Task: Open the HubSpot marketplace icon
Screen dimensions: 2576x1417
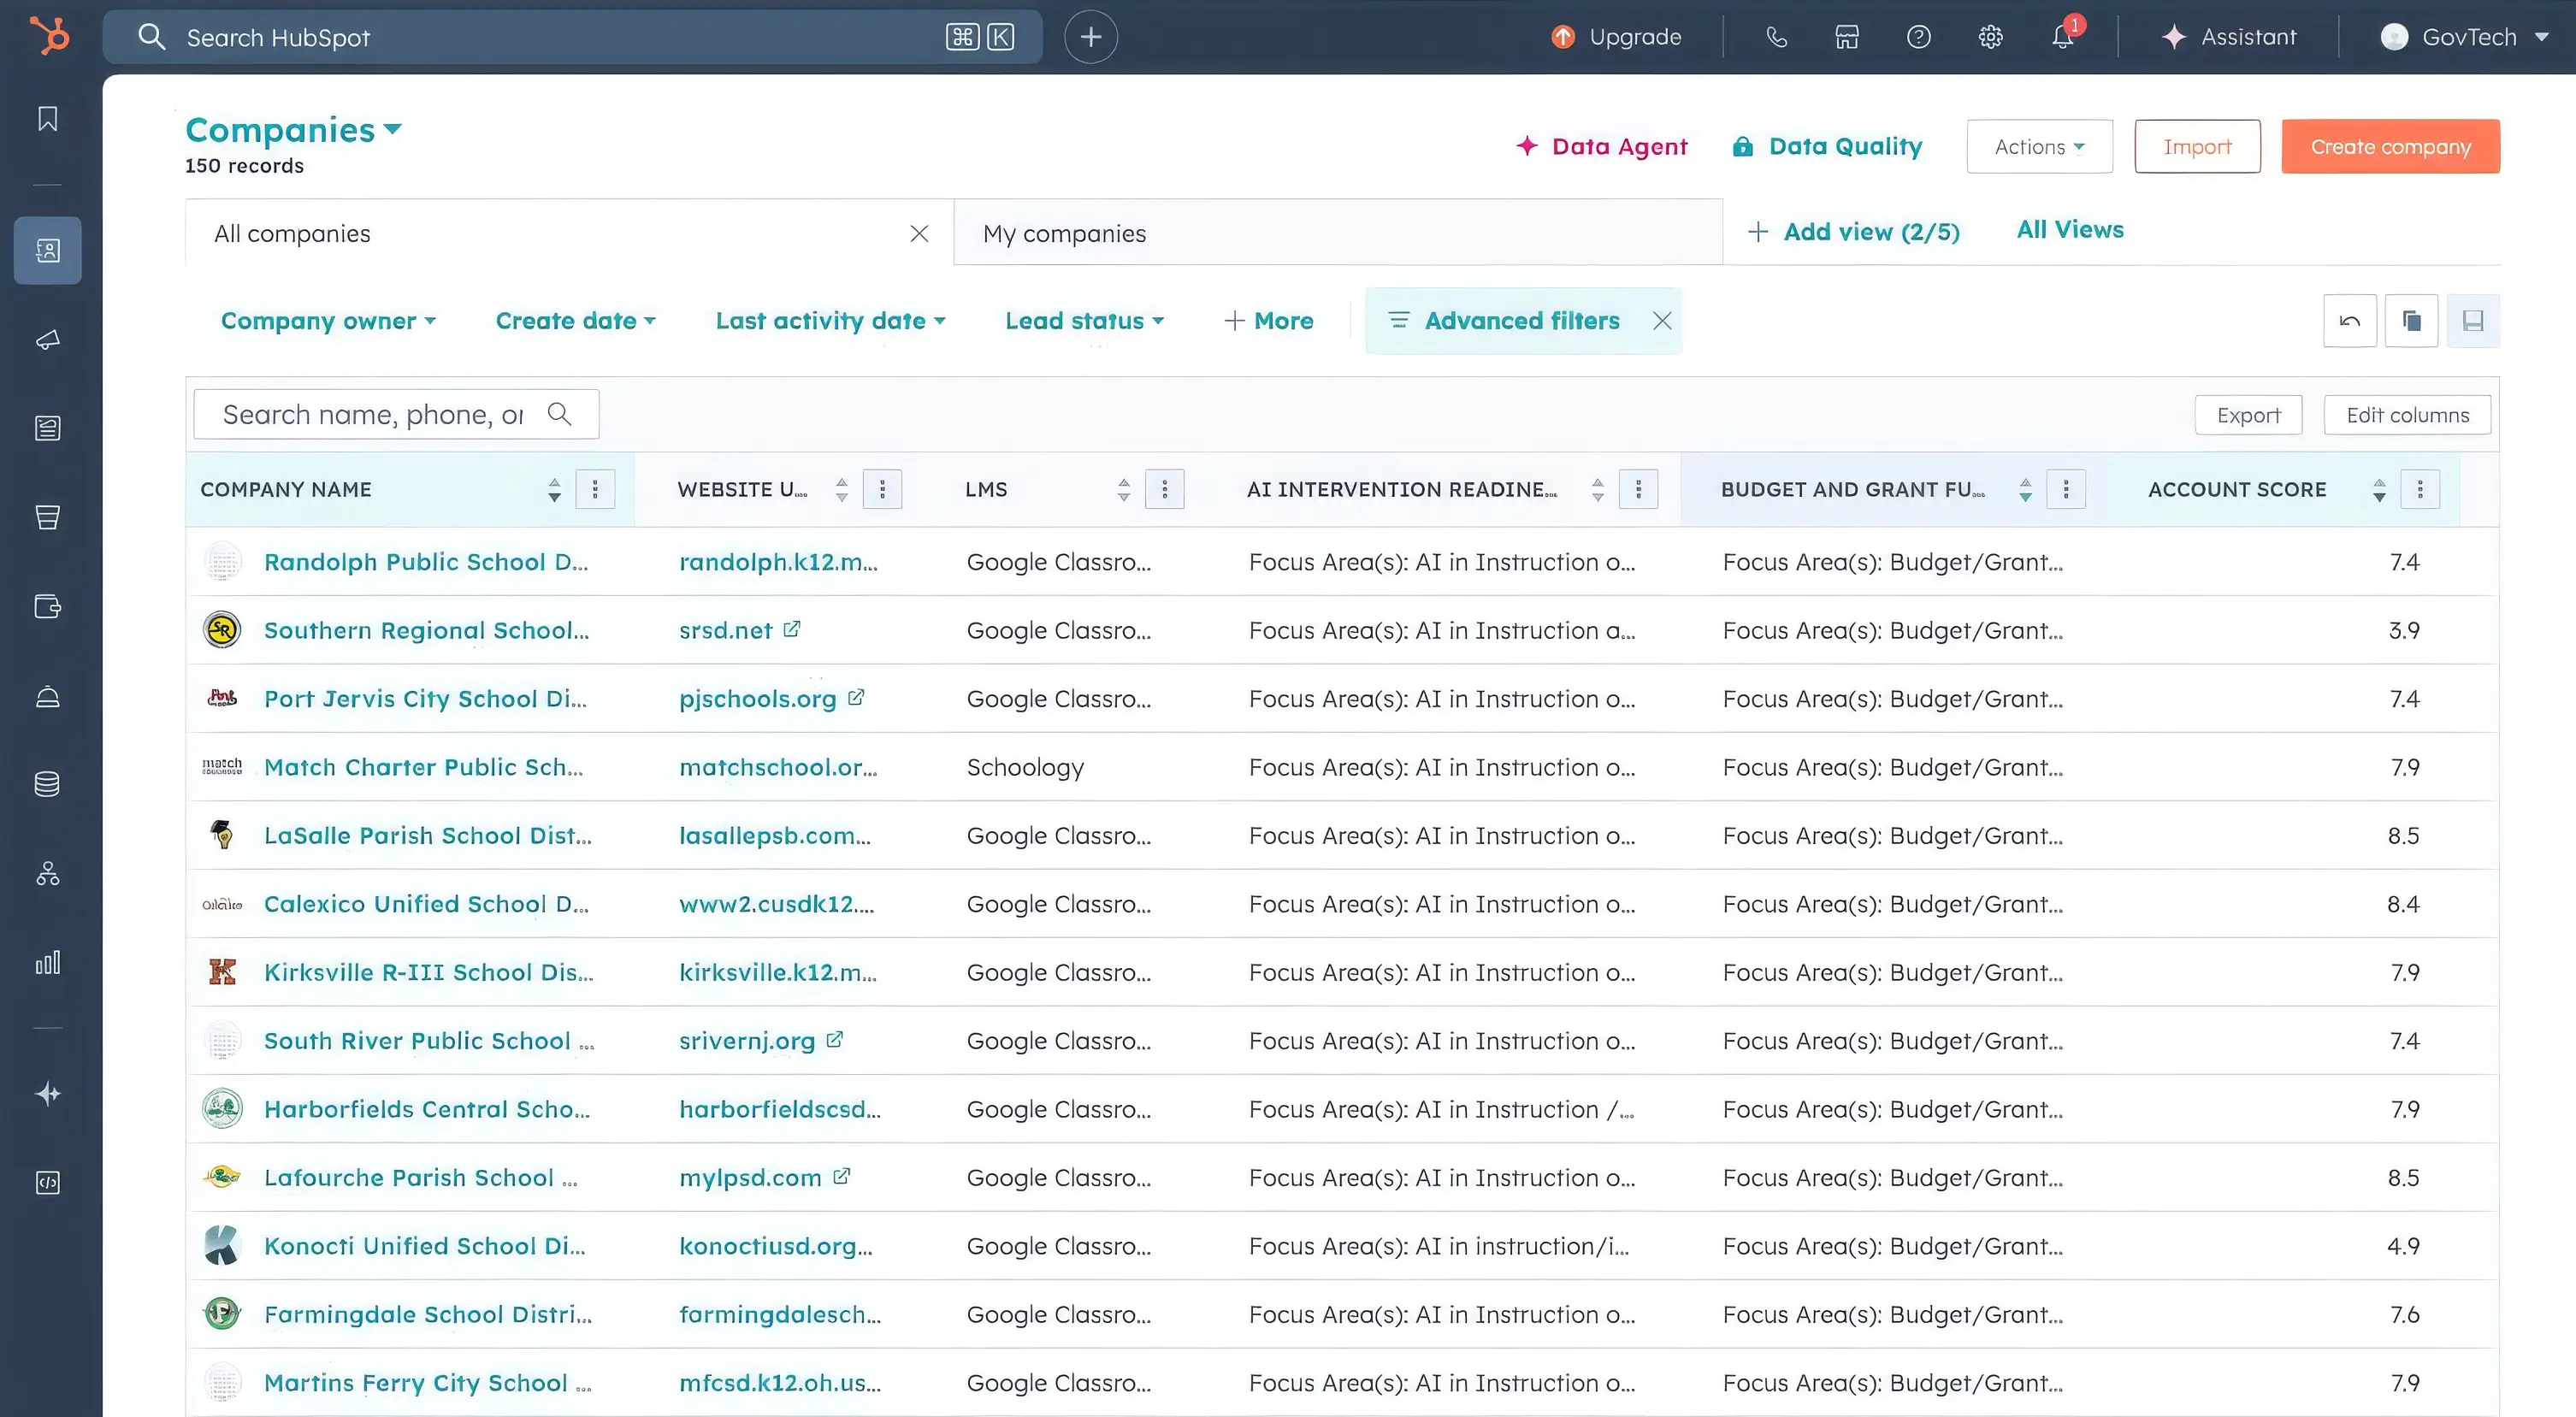Action: coord(1846,37)
